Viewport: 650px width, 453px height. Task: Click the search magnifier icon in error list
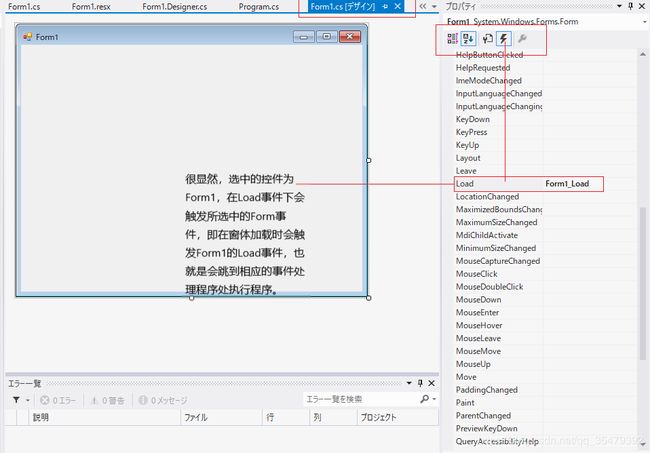tap(424, 399)
